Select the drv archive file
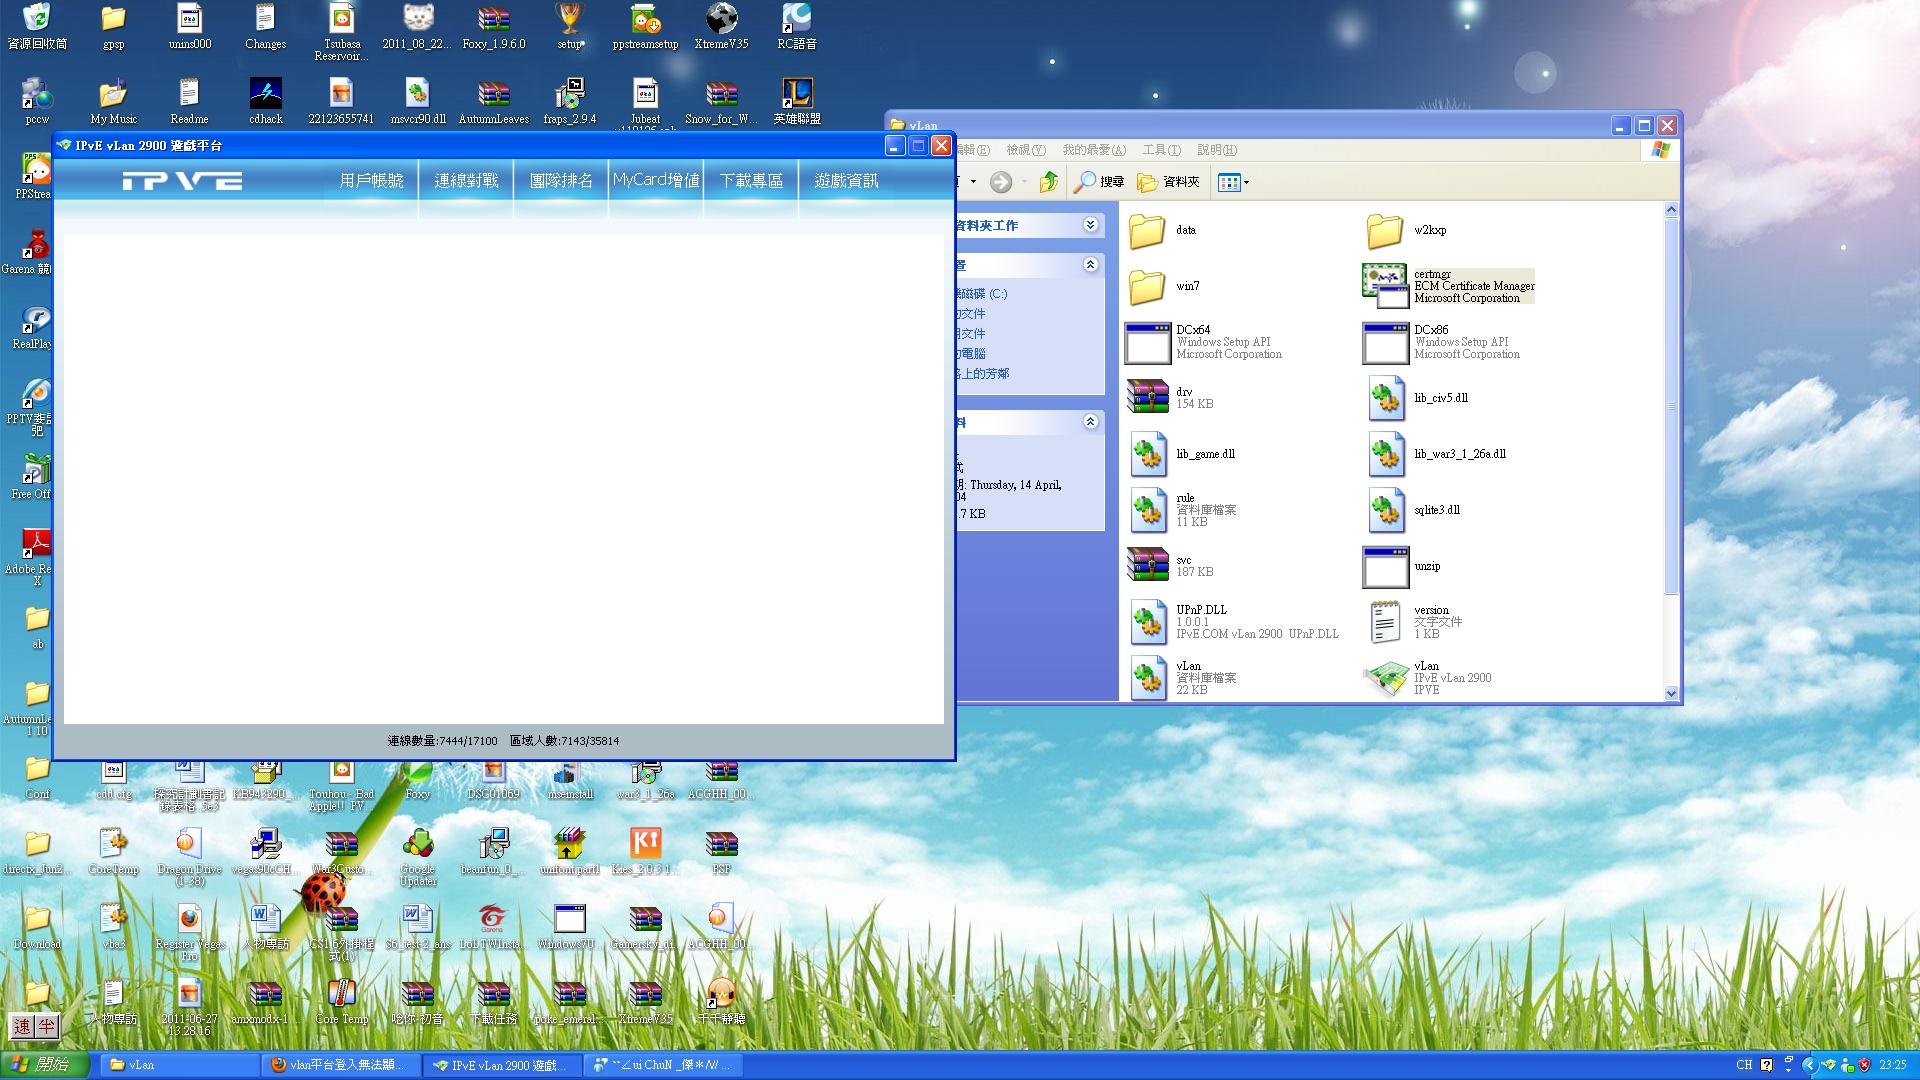Viewport: 1920px width, 1080px height. pyautogui.click(x=1148, y=398)
